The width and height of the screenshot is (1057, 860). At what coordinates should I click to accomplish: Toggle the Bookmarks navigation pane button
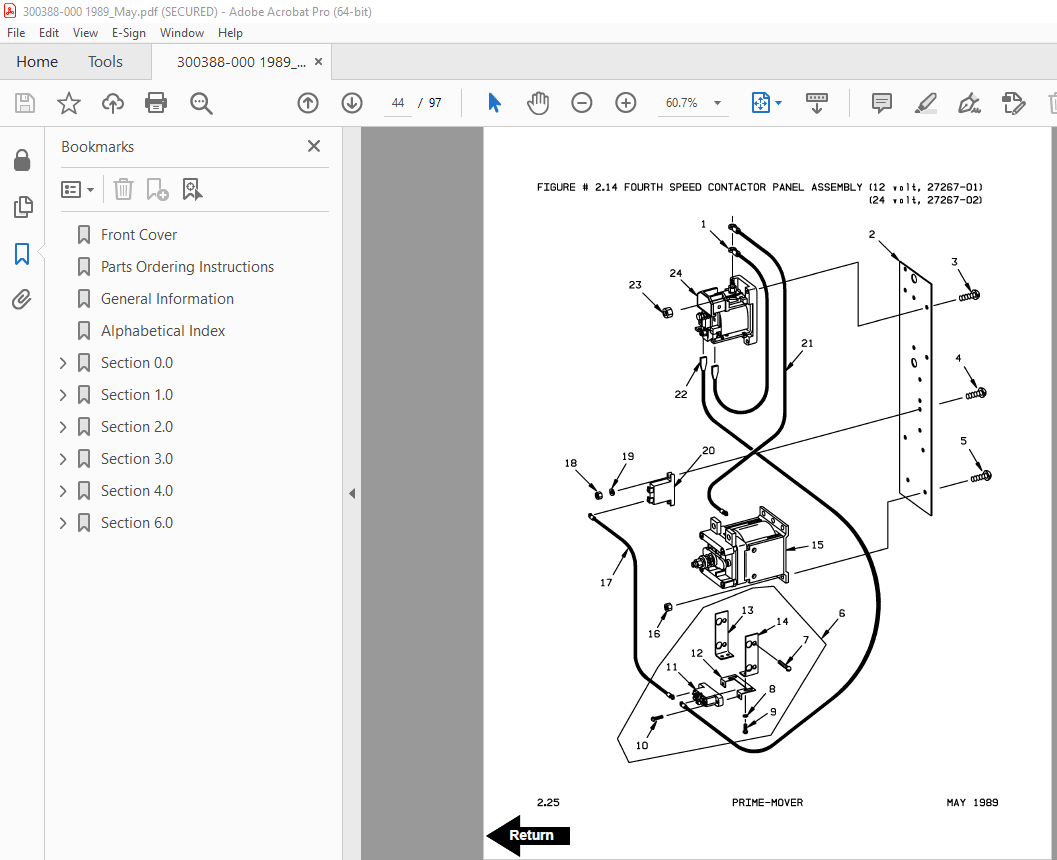(22, 254)
